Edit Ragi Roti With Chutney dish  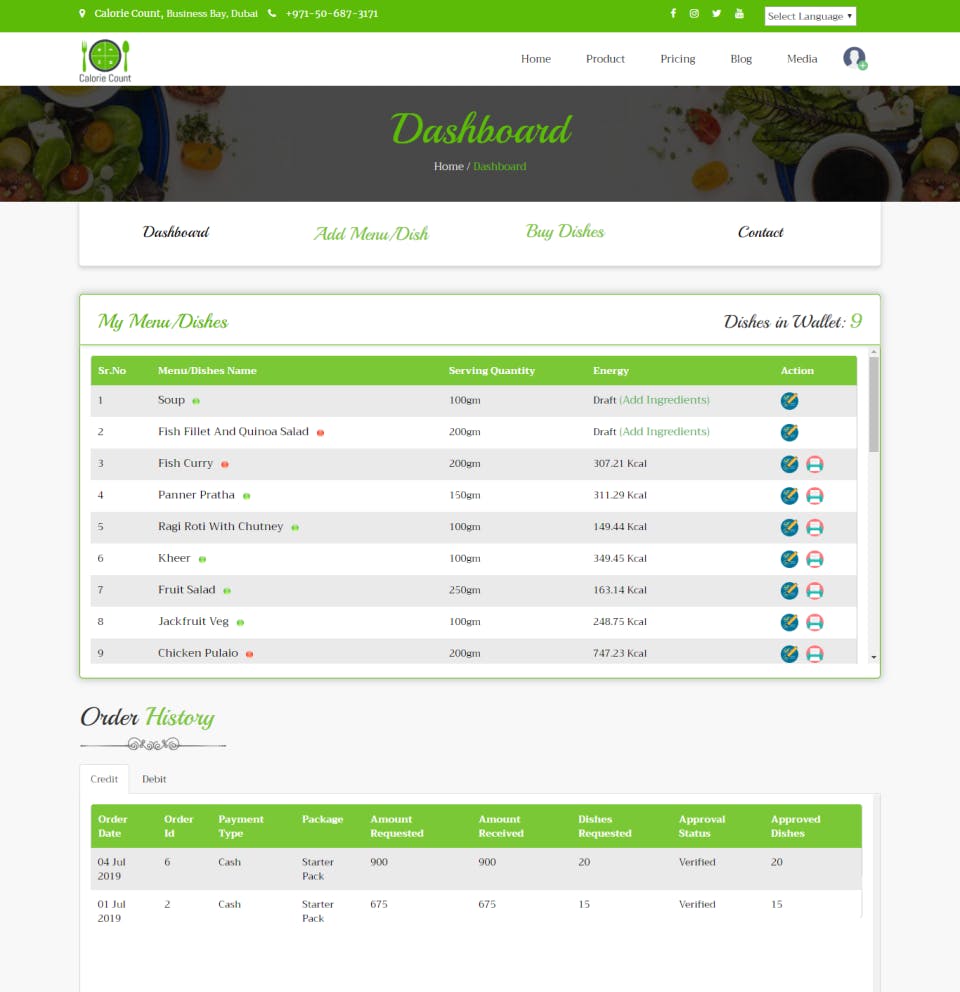789,527
